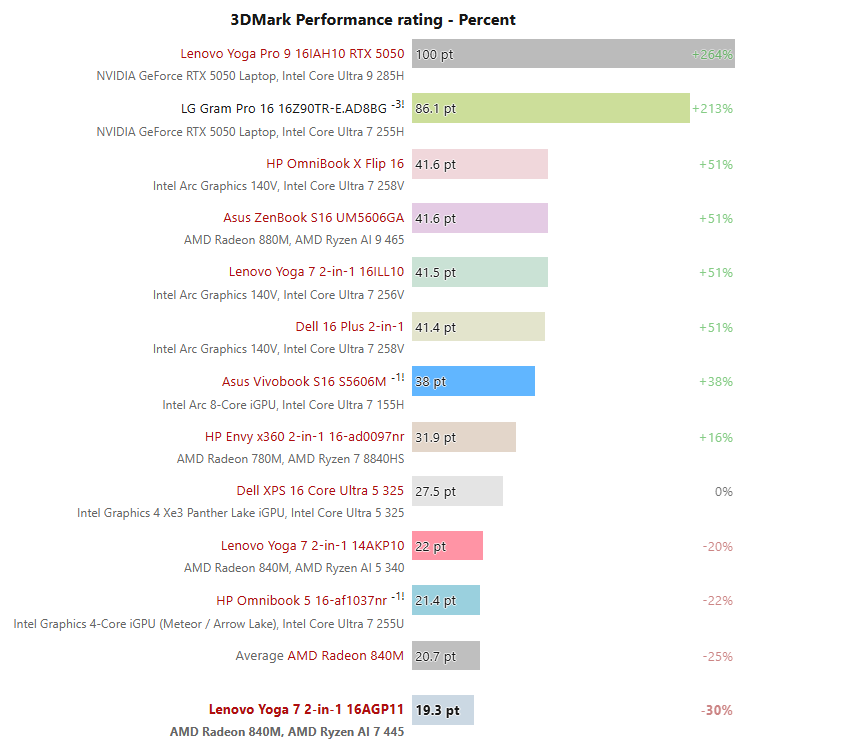Click the blue 38 pt bar
This screenshot has height=753, width=850.
tap(473, 381)
